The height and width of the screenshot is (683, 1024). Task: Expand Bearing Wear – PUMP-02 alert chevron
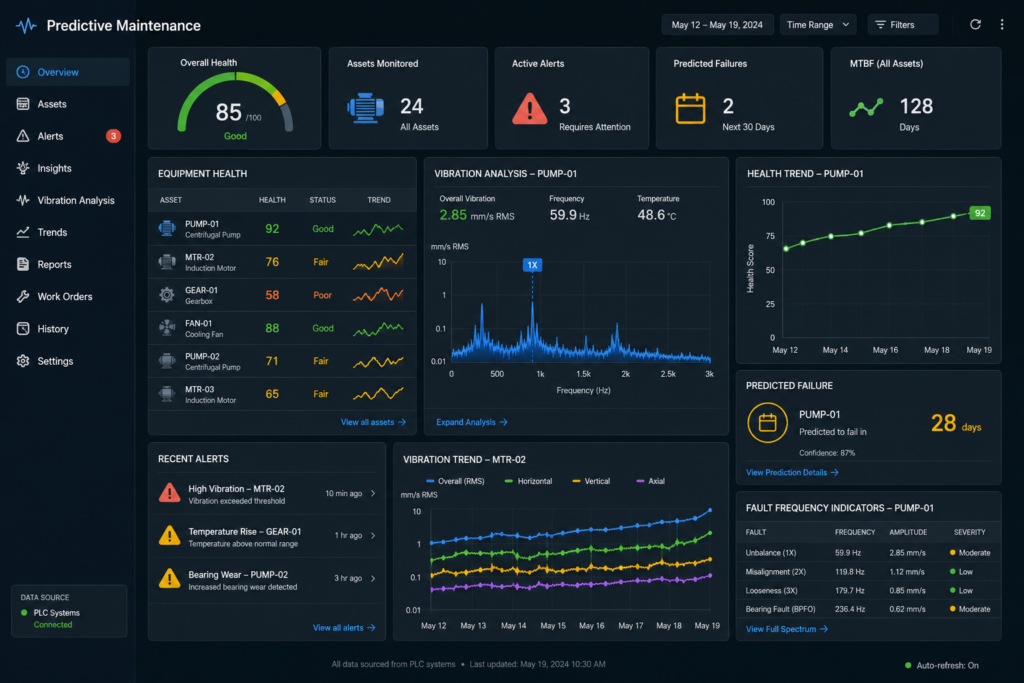point(373,579)
